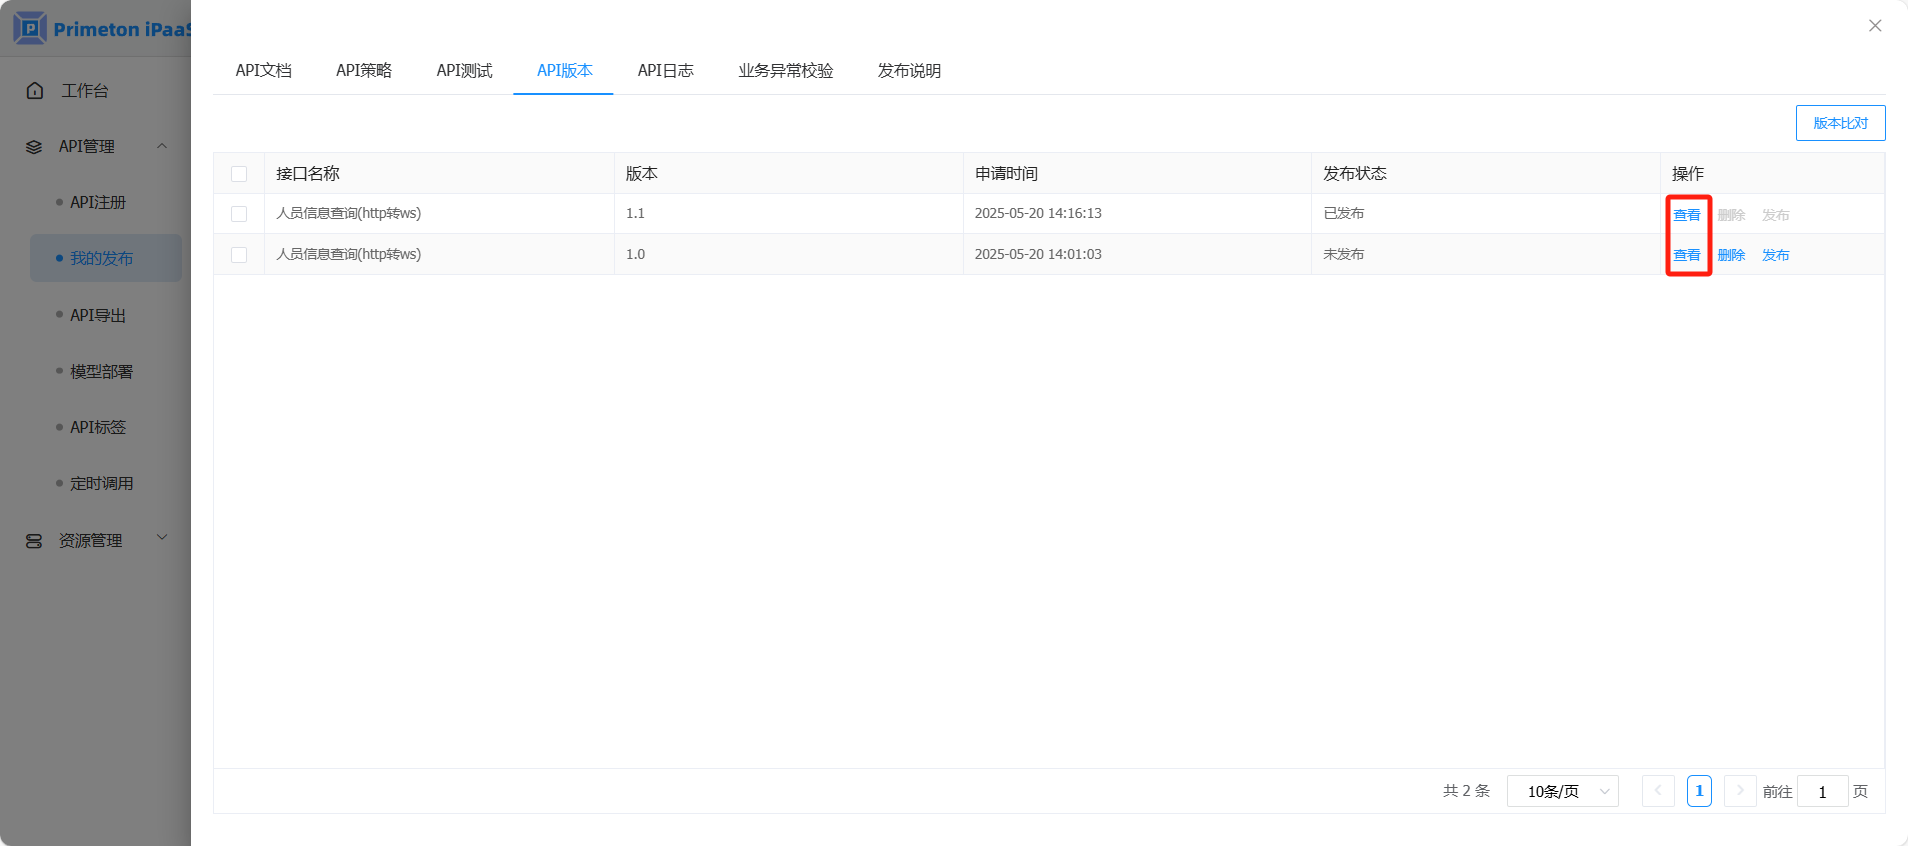The image size is (1908, 846).
Task: Expand the 资源管理 menu chevron
Action: (162, 538)
